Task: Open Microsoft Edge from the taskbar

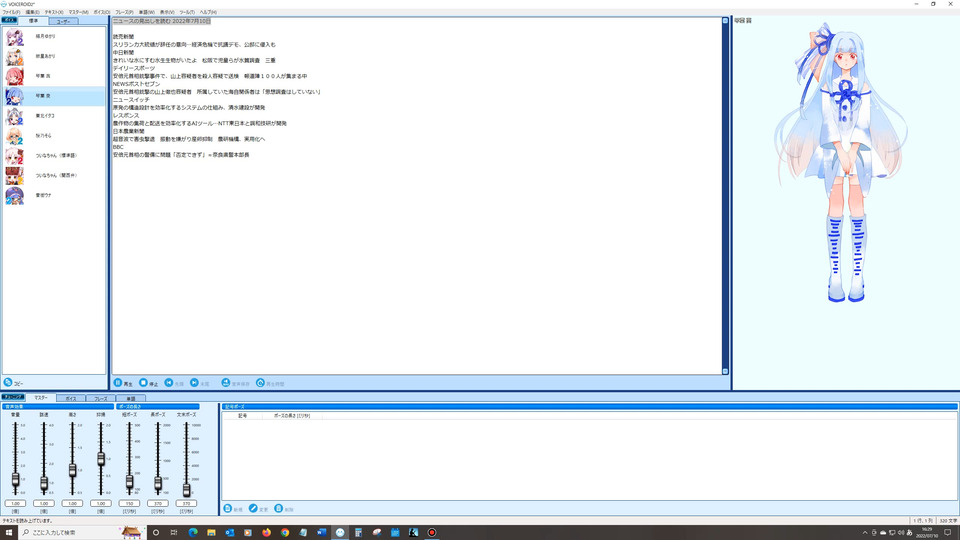Action: click(193, 532)
